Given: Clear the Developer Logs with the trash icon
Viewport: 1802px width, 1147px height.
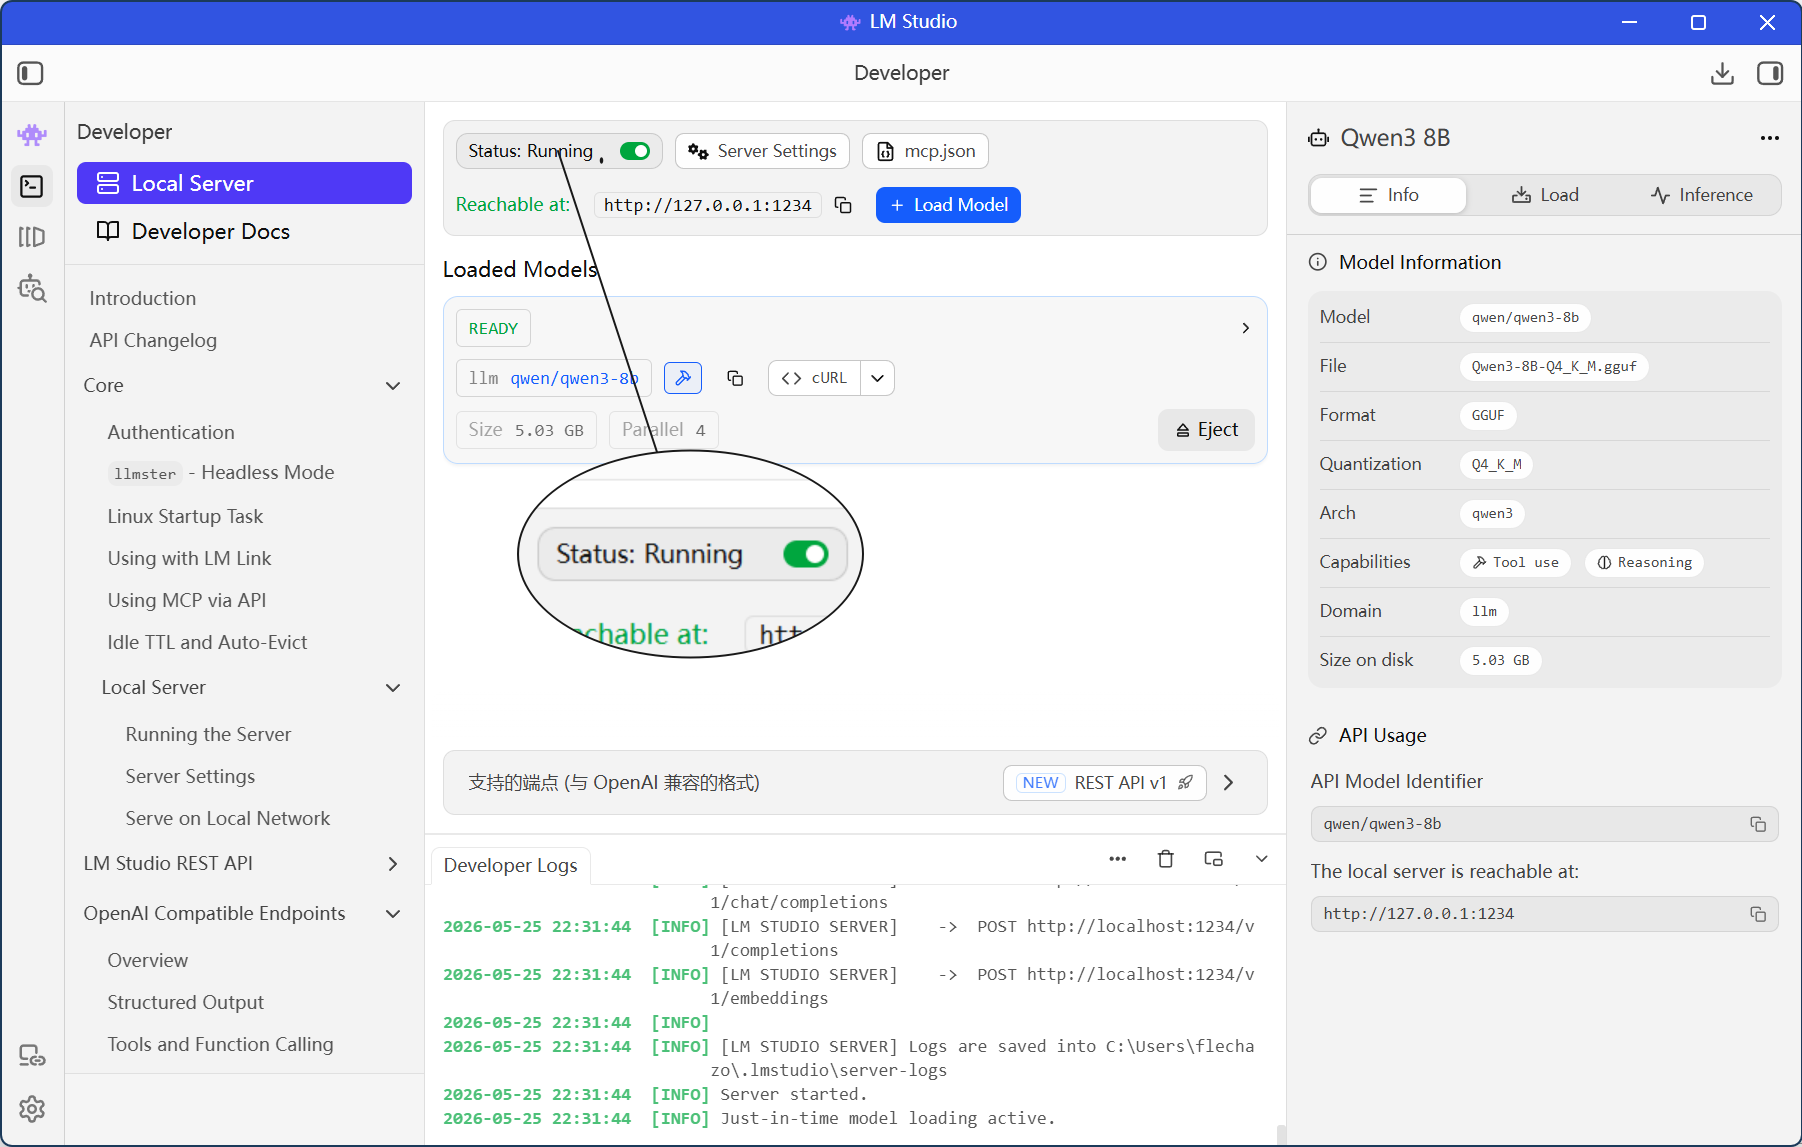Looking at the screenshot, I should [x=1165, y=859].
